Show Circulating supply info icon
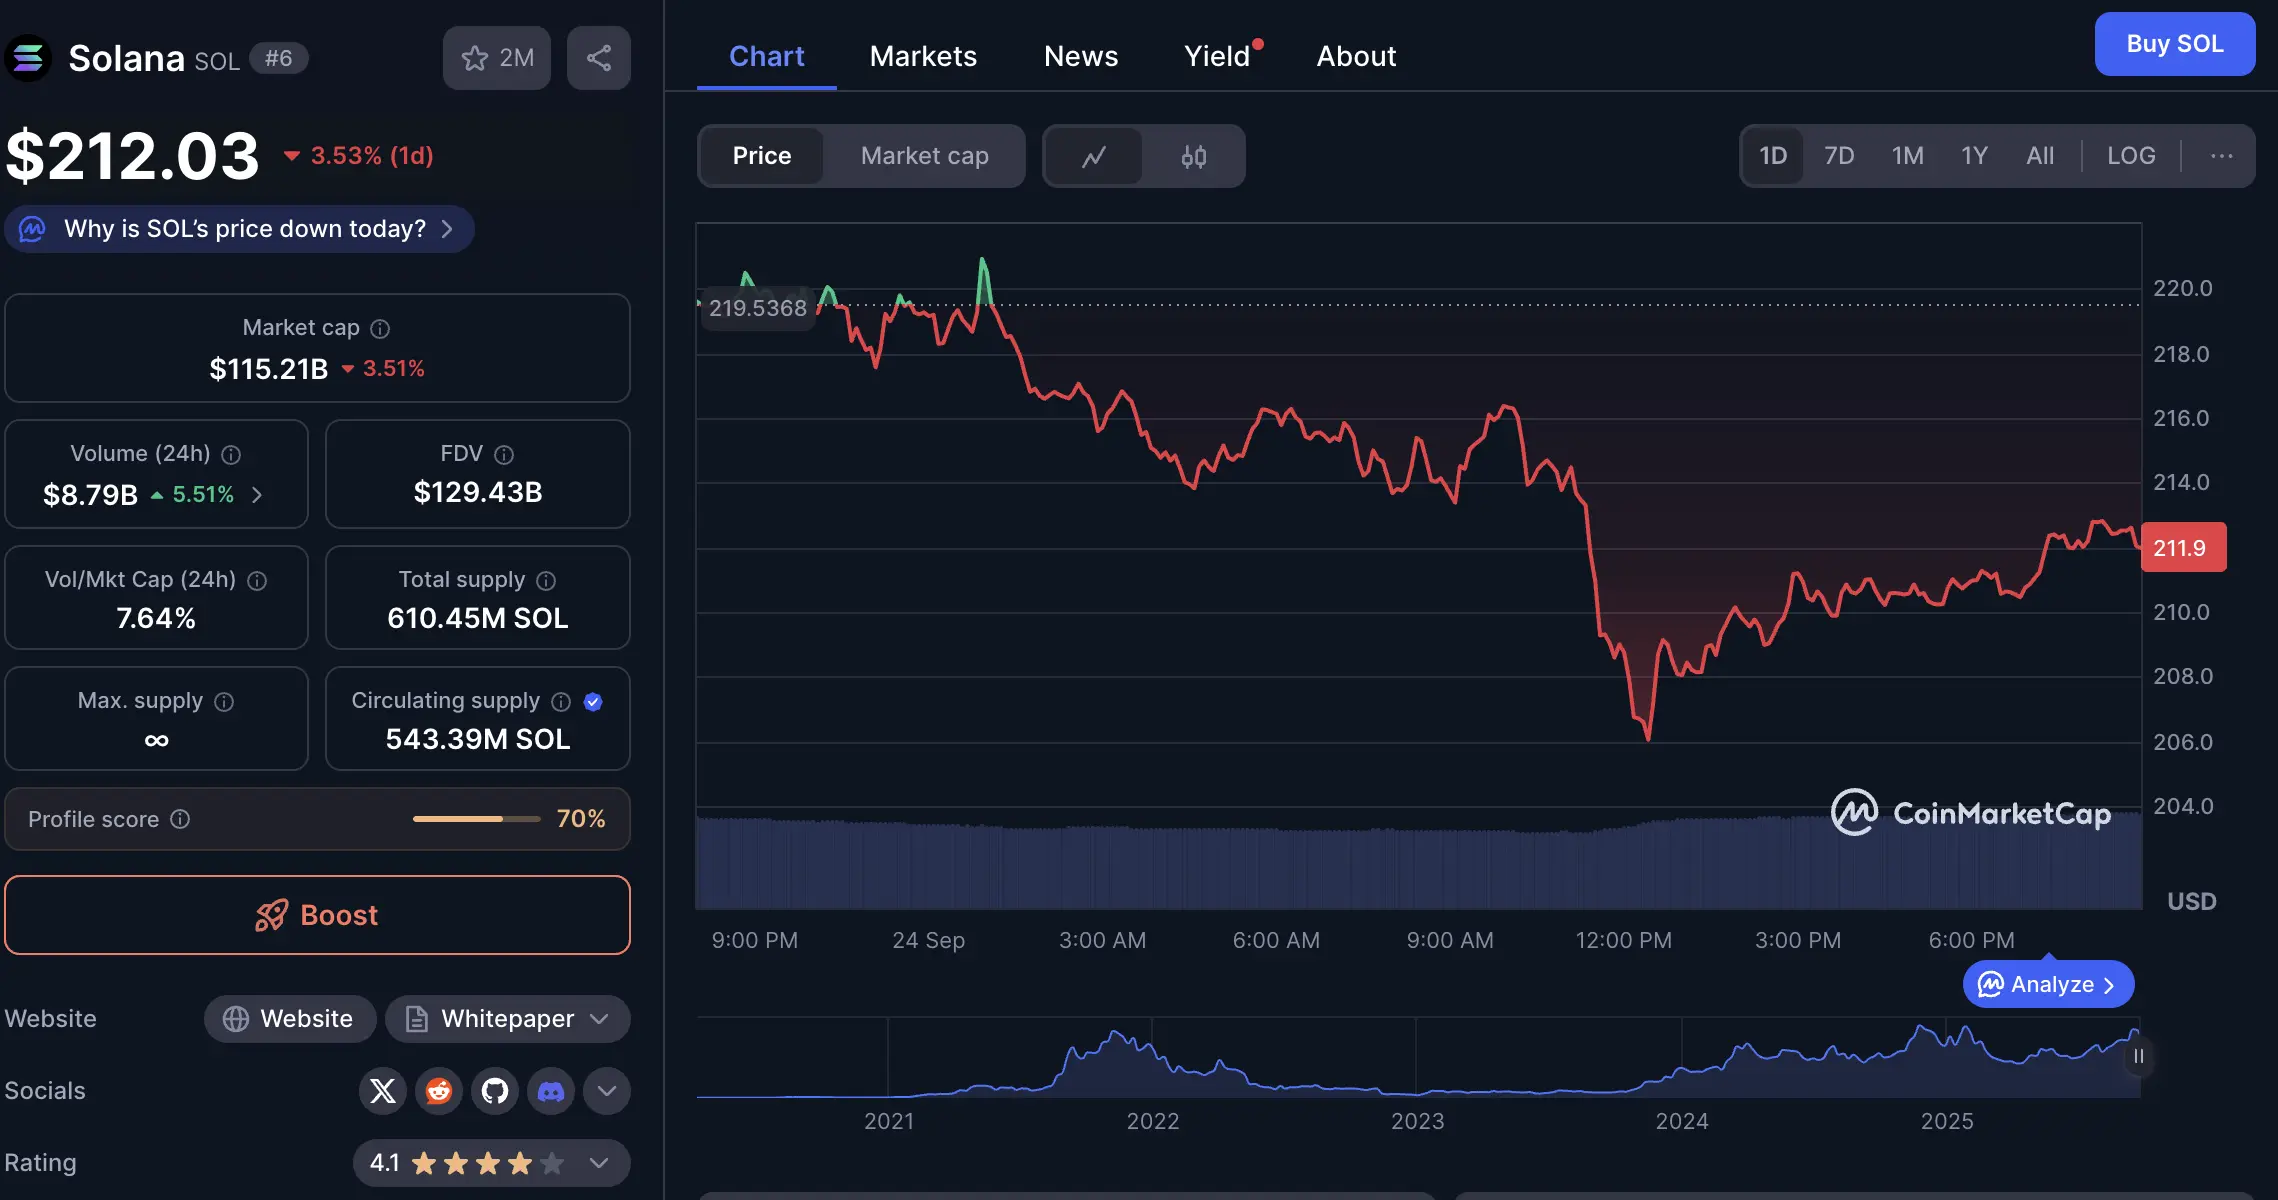The image size is (2278, 1200). (561, 701)
